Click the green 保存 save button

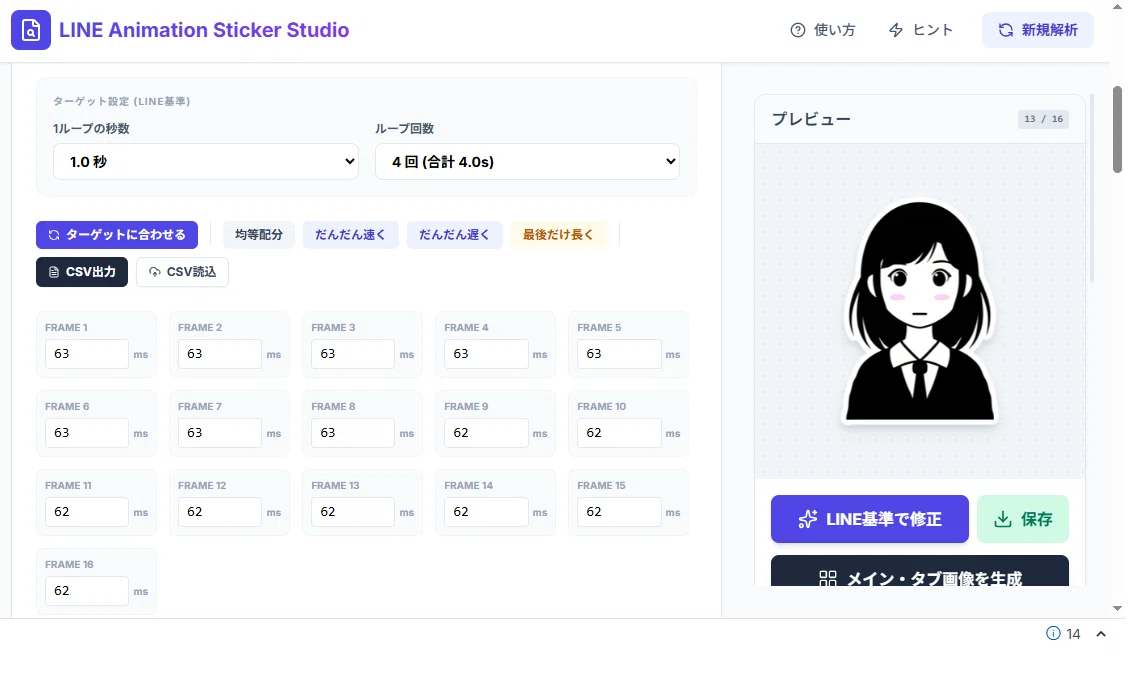(1023, 519)
